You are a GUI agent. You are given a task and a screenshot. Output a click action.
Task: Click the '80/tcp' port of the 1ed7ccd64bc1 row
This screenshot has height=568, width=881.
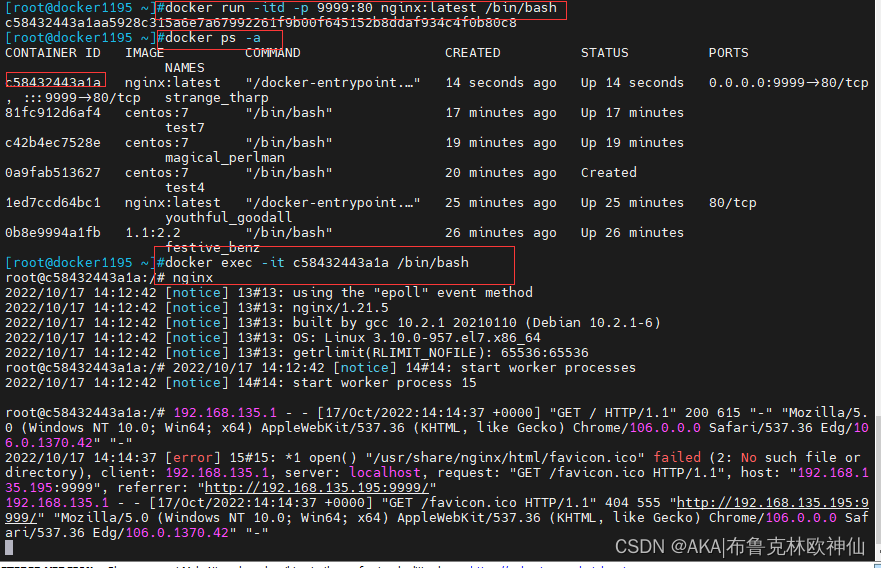[x=733, y=203]
